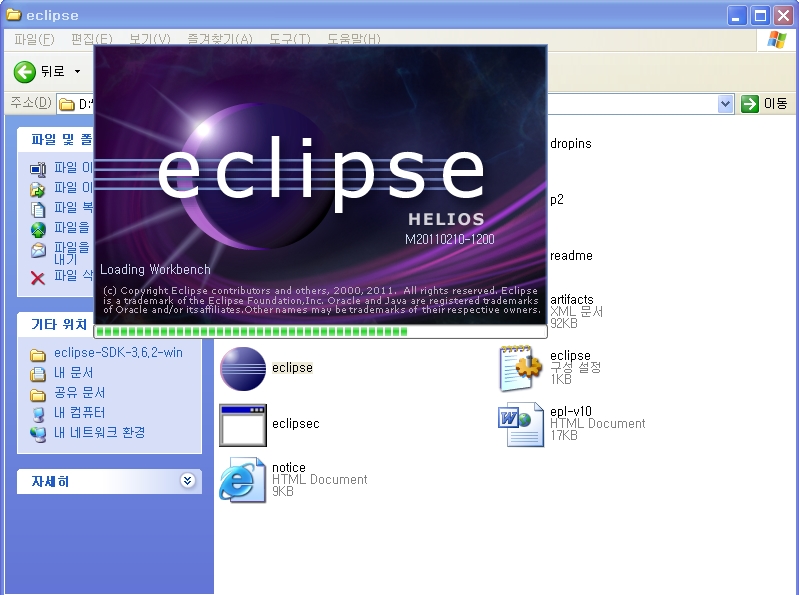This screenshot has height=595, width=799.
Task: Open 내 컴퓨터 link in side panel
Action: click(79, 413)
